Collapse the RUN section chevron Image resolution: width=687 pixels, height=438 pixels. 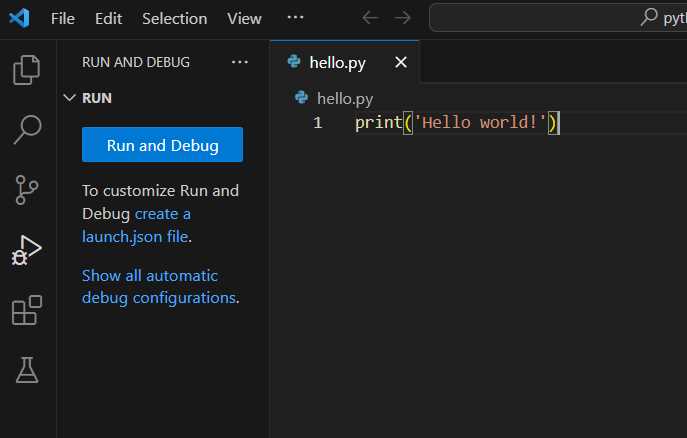coord(69,98)
